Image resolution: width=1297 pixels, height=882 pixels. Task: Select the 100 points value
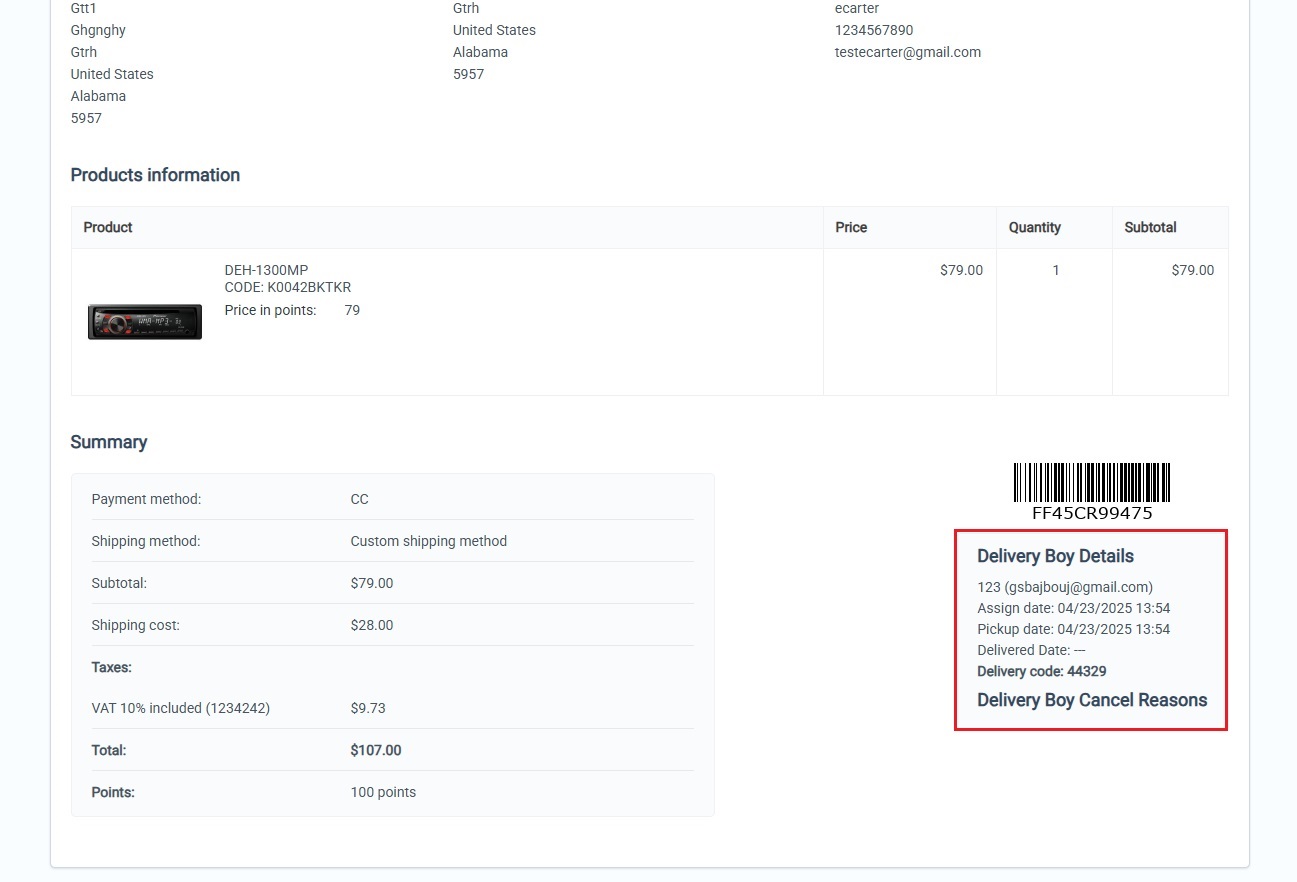pos(382,792)
